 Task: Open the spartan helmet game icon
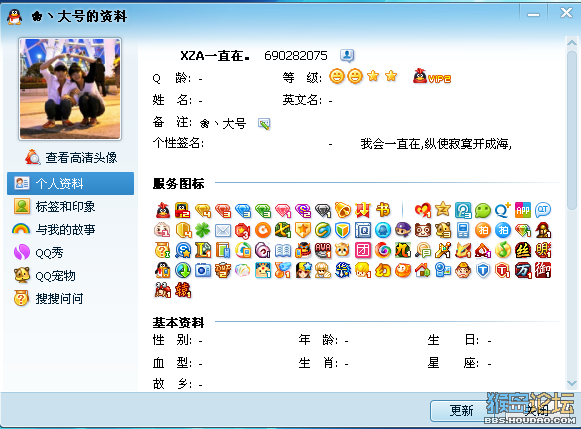point(543,230)
